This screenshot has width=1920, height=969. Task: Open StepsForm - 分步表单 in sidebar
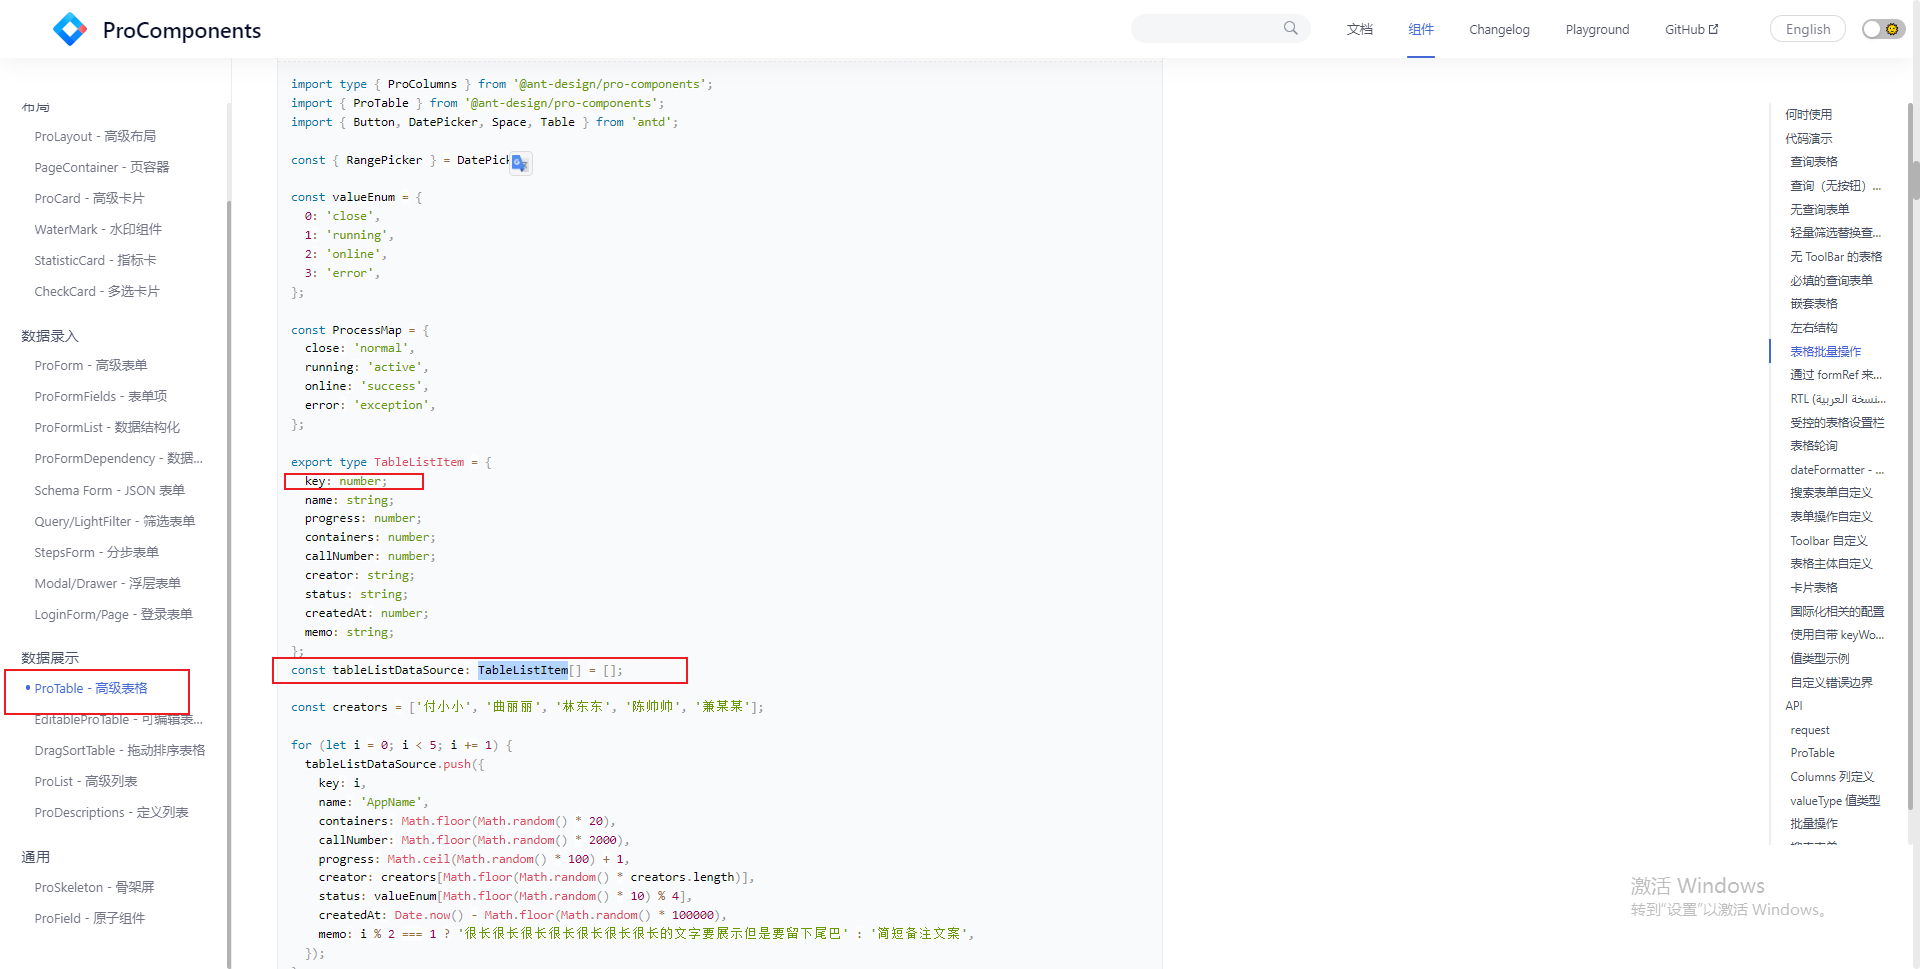click(x=97, y=552)
